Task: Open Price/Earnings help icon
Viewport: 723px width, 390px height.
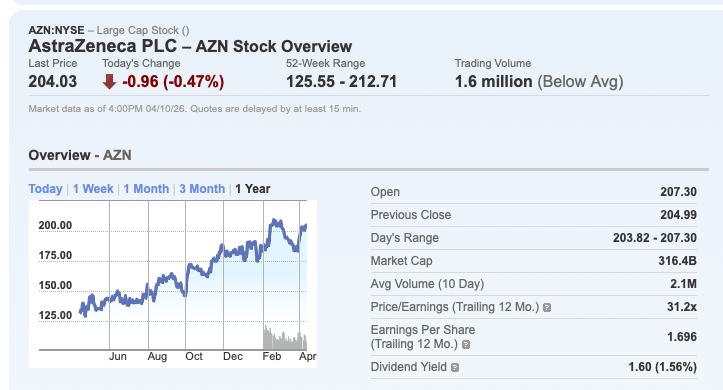Action: 547,307
